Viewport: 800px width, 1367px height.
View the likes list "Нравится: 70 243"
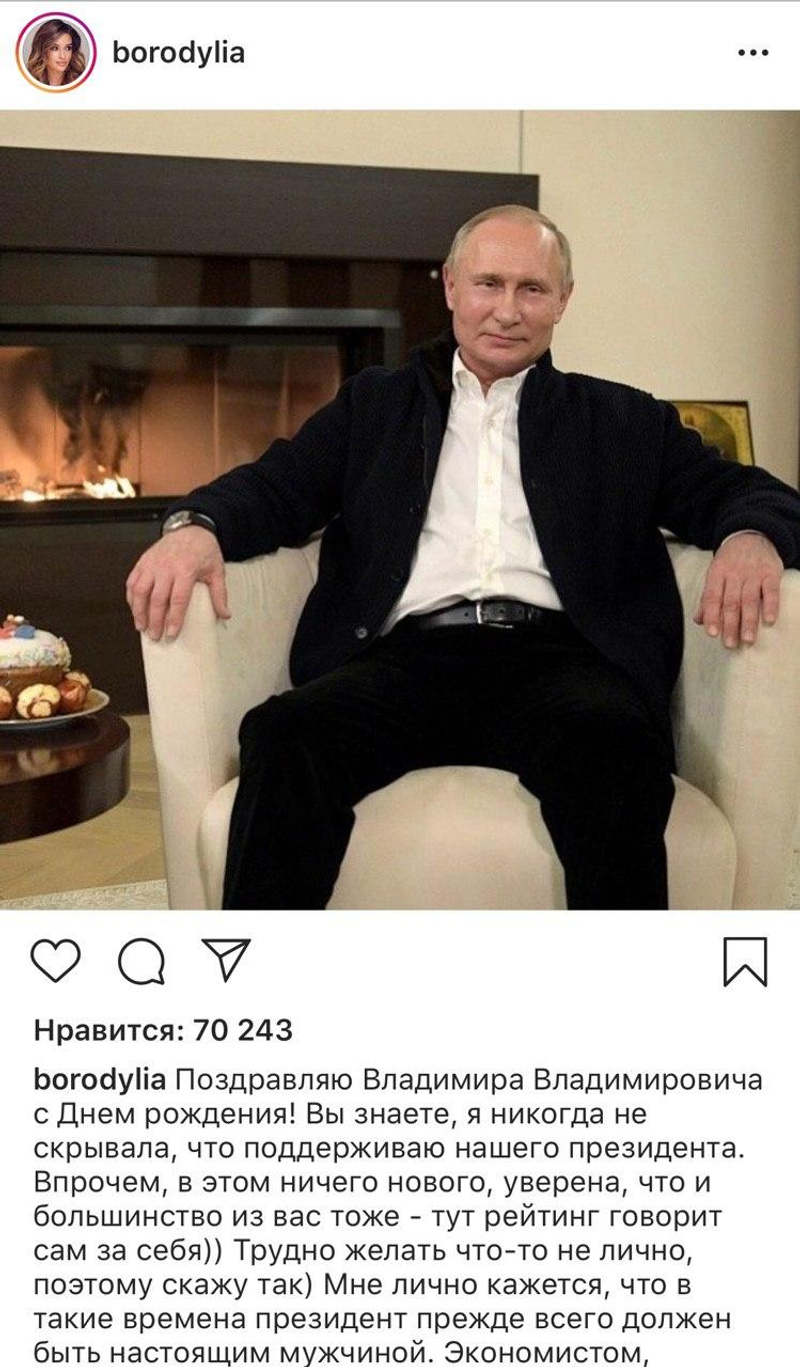coord(163,1029)
